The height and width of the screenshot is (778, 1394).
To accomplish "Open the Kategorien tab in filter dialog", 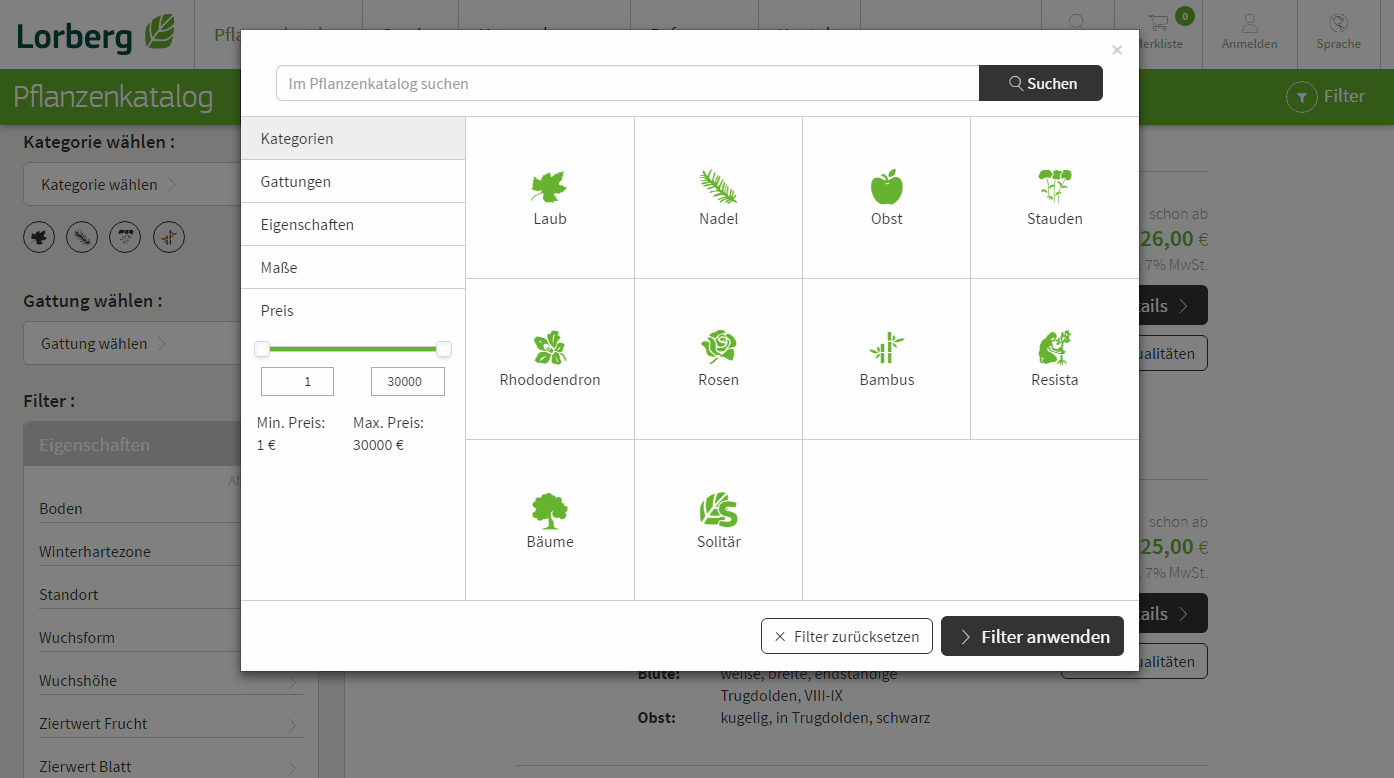I will (x=353, y=139).
